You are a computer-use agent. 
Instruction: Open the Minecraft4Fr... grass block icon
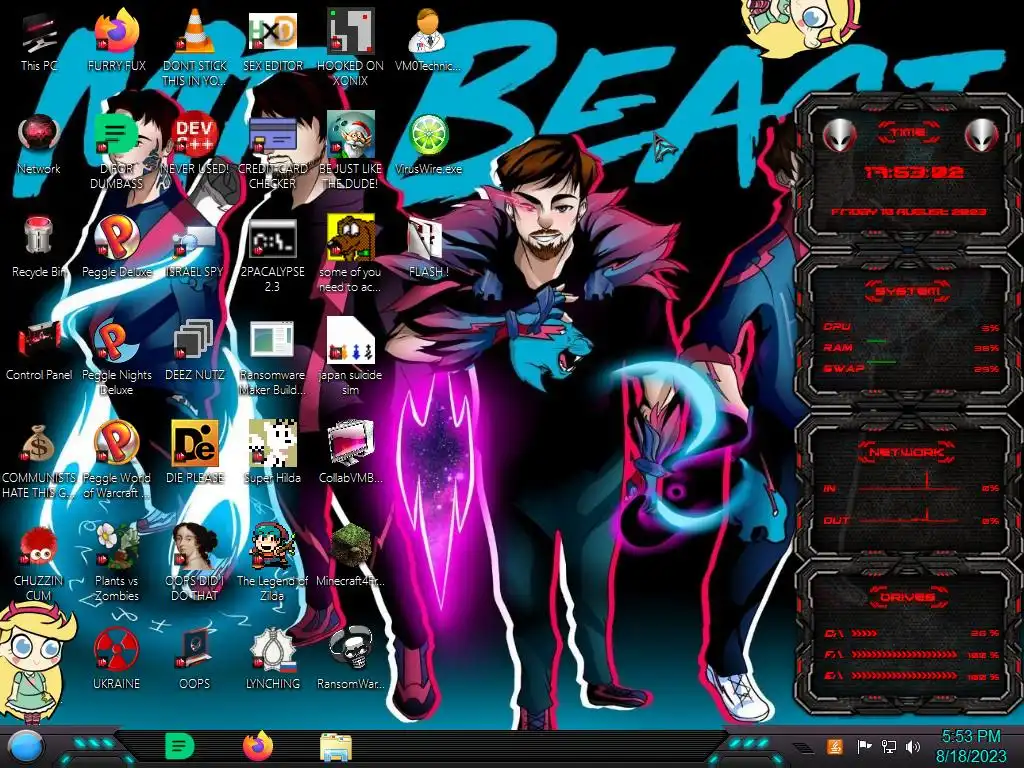click(x=350, y=555)
